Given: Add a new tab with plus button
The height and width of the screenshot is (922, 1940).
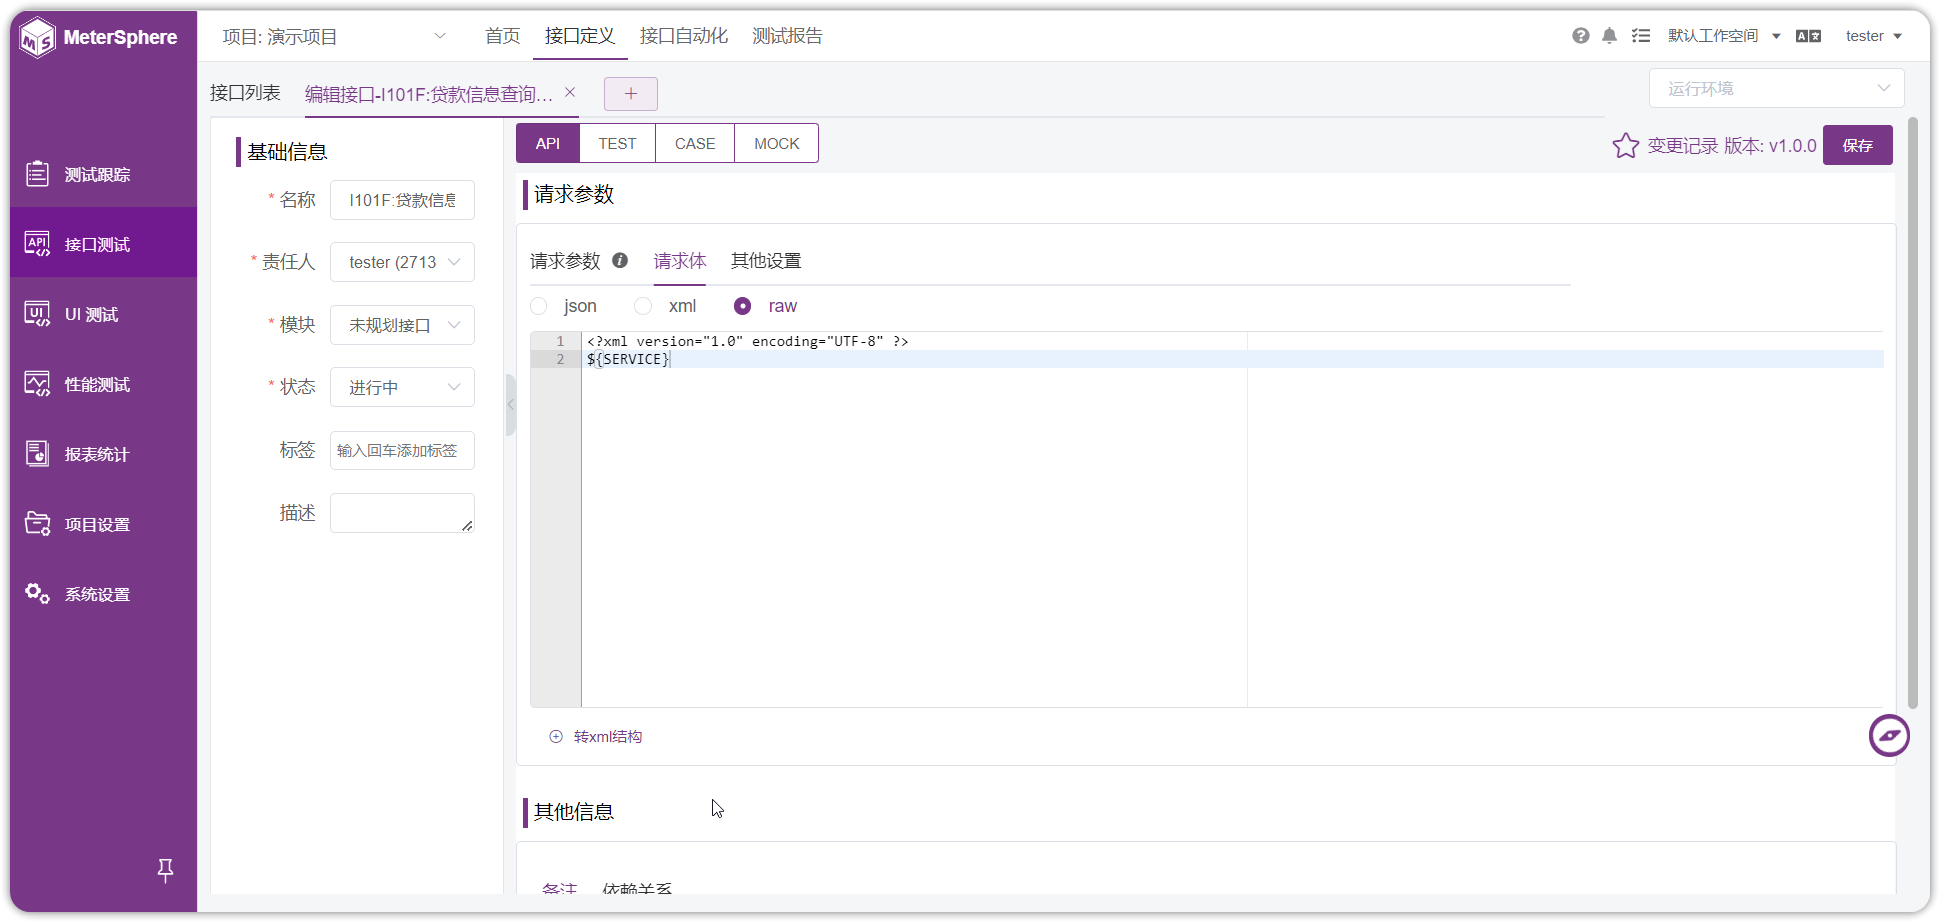Looking at the screenshot, I should 631,94.
